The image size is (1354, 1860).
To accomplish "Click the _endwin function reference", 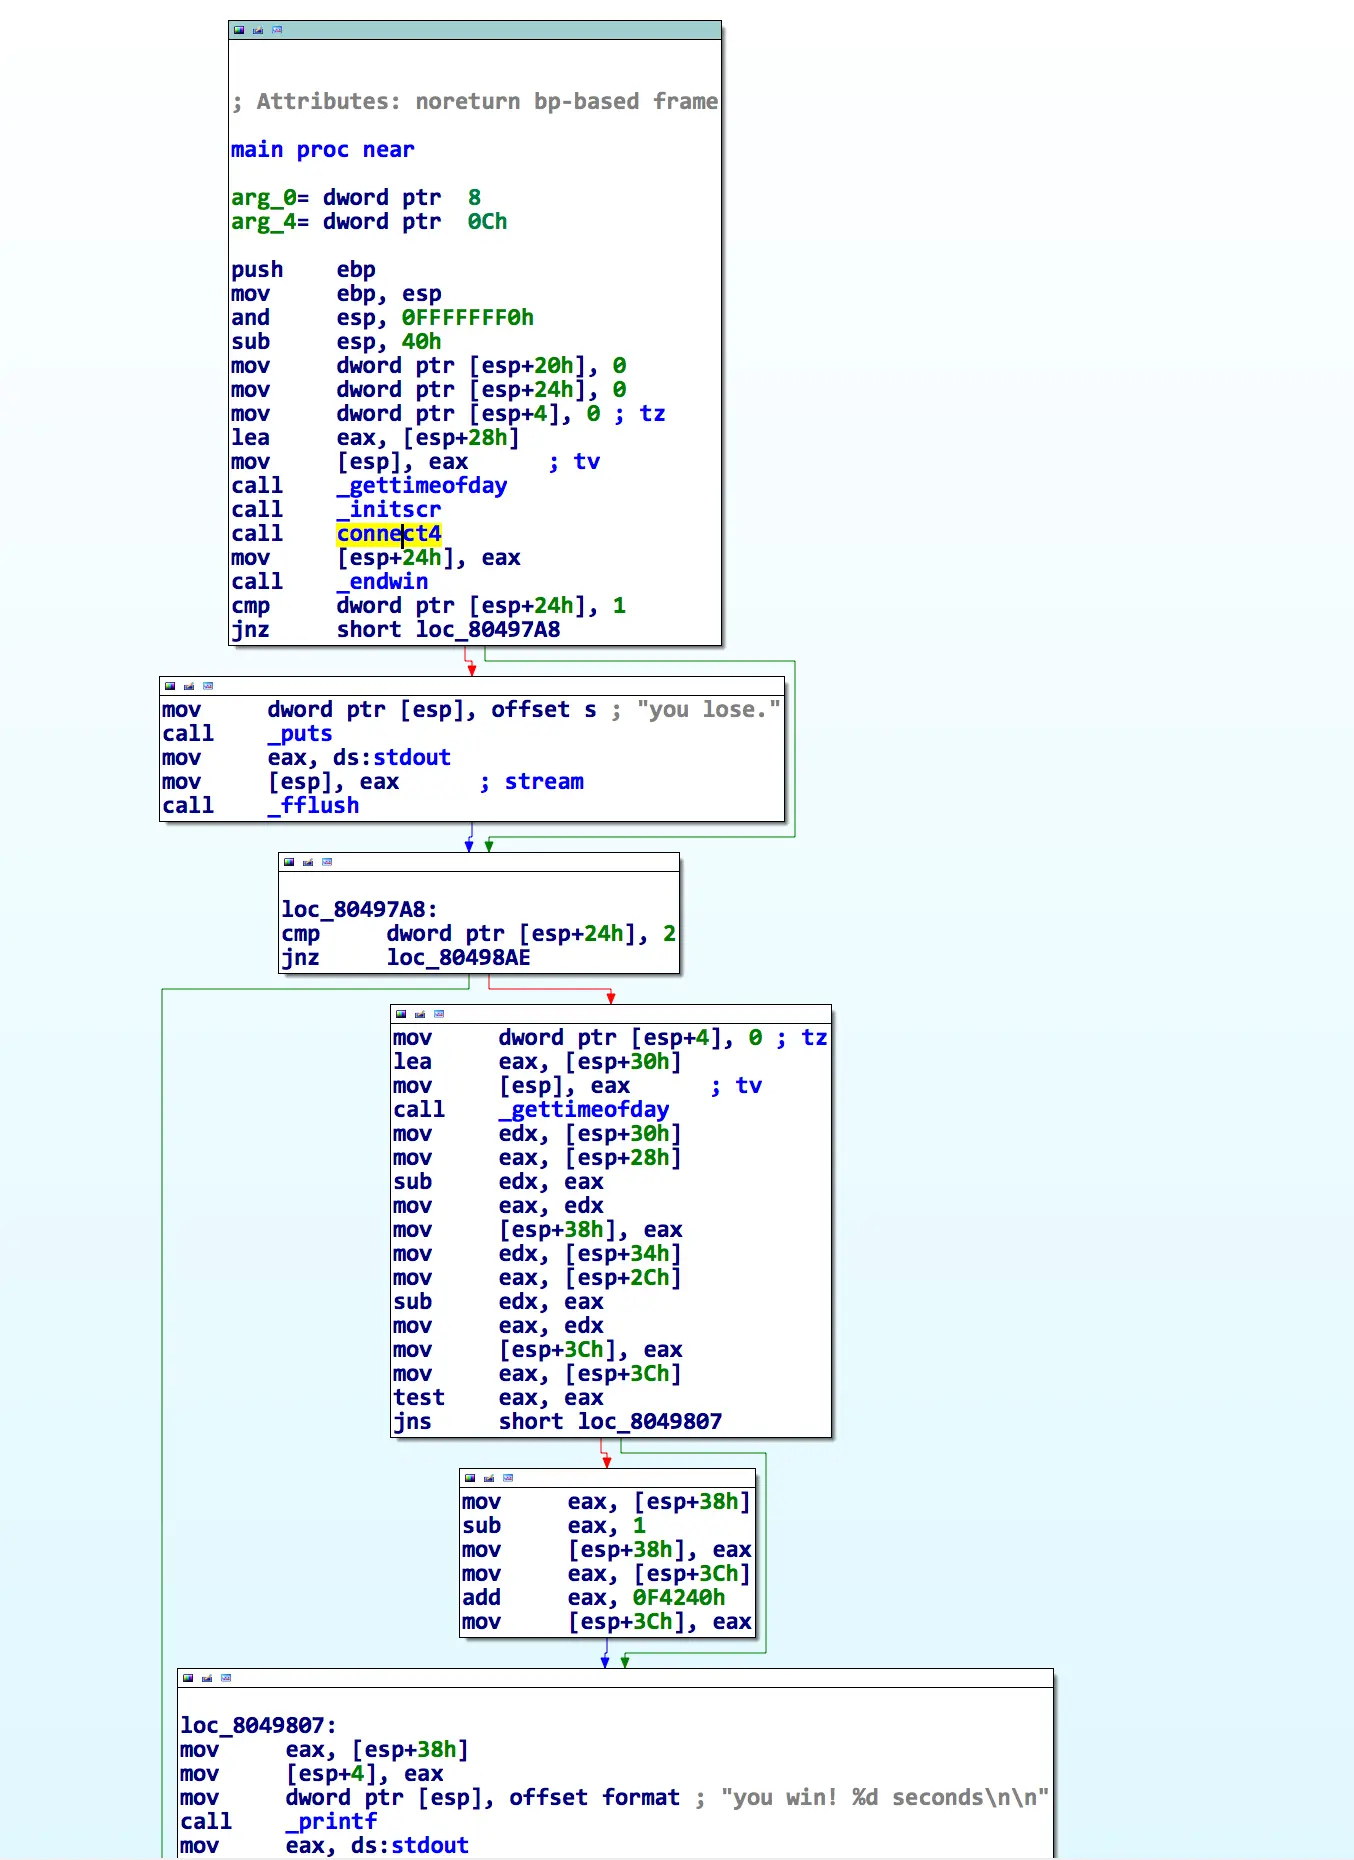I will pyautogui.click(x=383, y=582).
